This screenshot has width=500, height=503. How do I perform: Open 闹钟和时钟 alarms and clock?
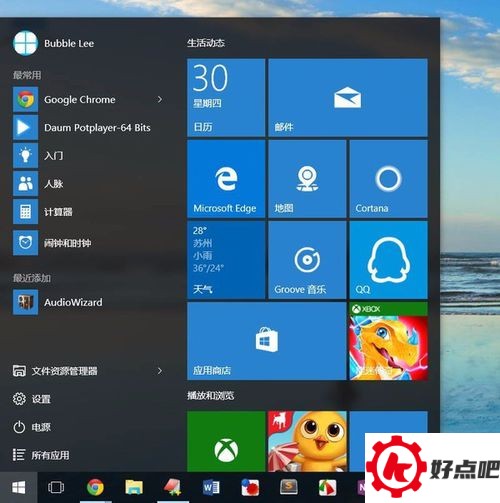click(90, 243)
